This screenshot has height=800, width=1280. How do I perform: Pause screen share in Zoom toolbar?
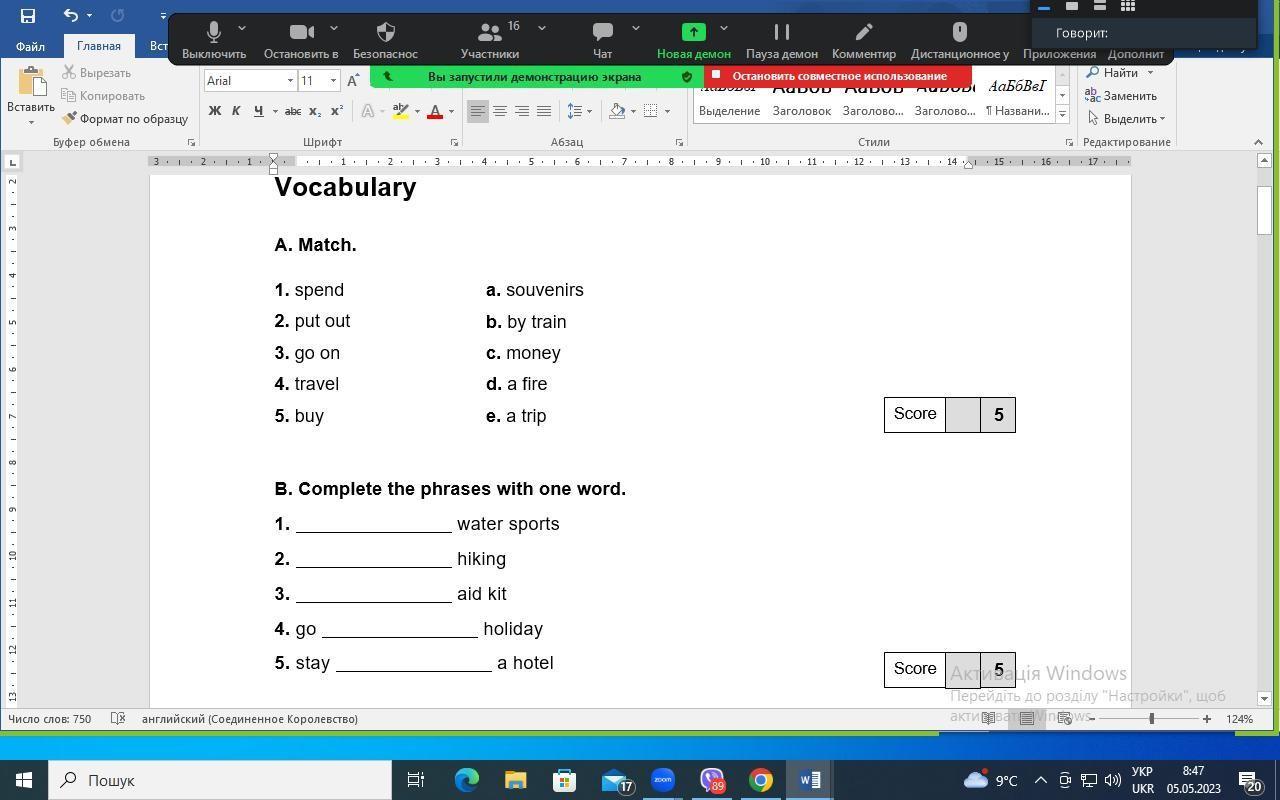[x=782, y=40]
